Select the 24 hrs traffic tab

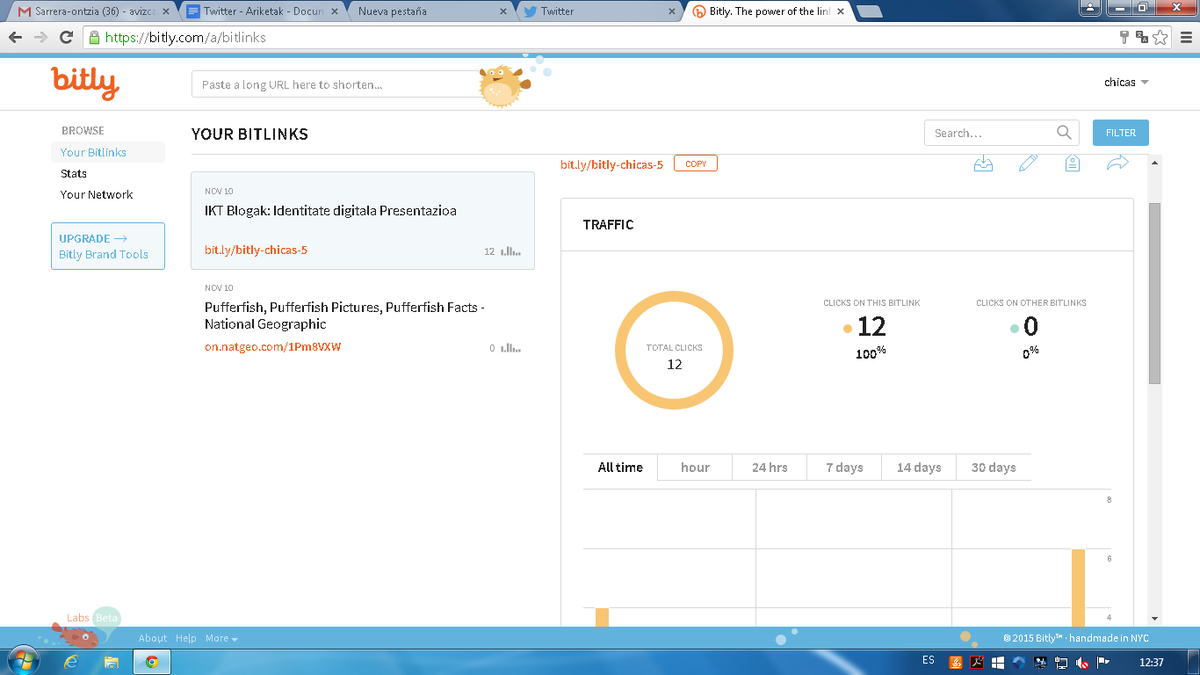pyautogui.click(x=770, y=467)
